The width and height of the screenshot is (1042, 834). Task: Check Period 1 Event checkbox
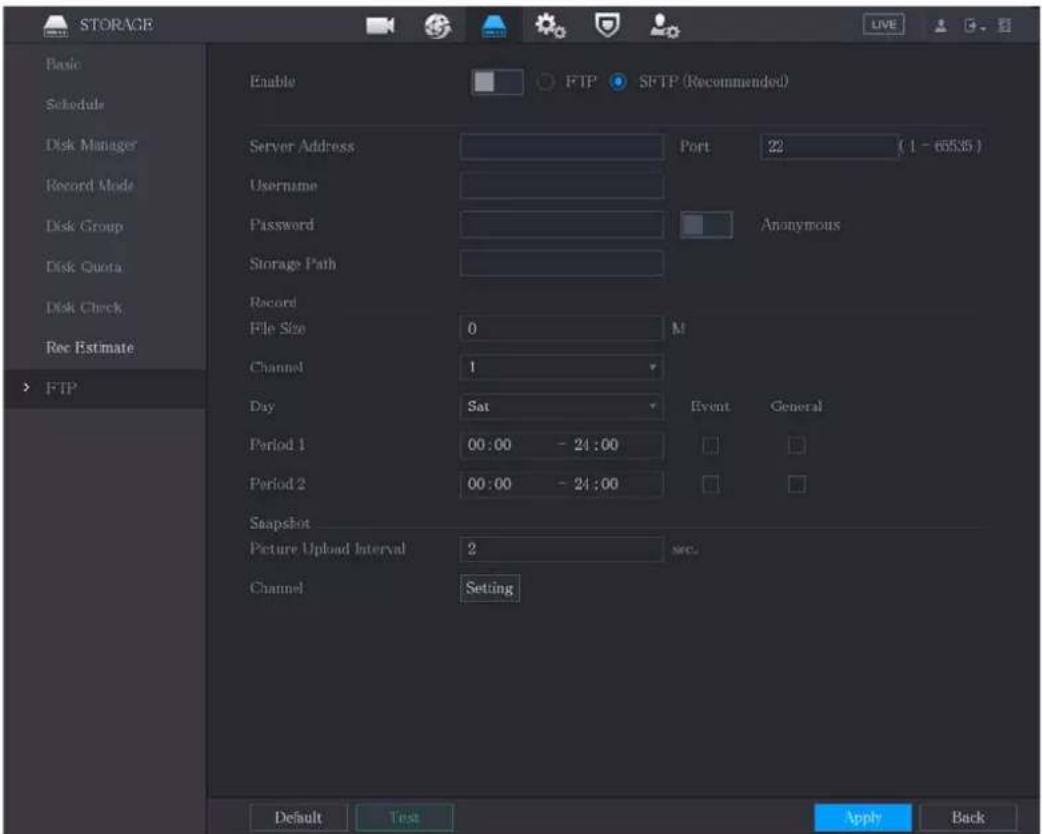pos(710,445)
